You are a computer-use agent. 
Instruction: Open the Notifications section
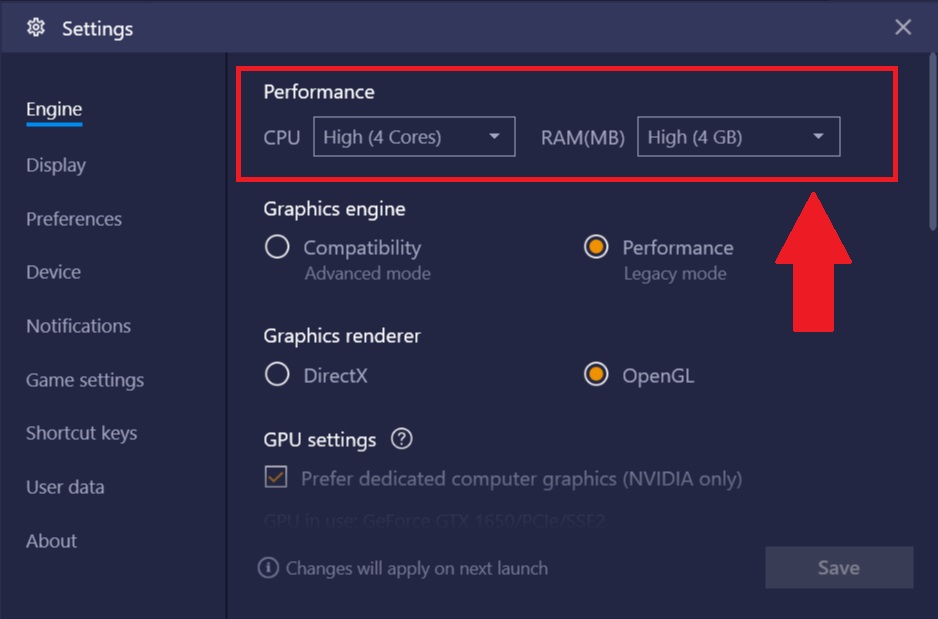78,326
